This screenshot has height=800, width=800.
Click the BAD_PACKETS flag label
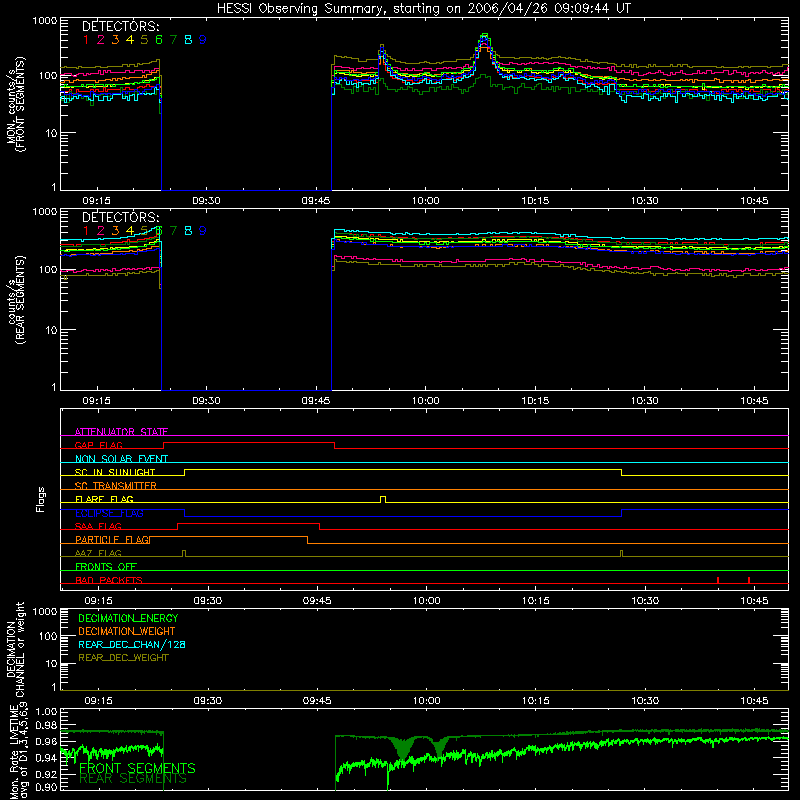(x=109, y=580)
